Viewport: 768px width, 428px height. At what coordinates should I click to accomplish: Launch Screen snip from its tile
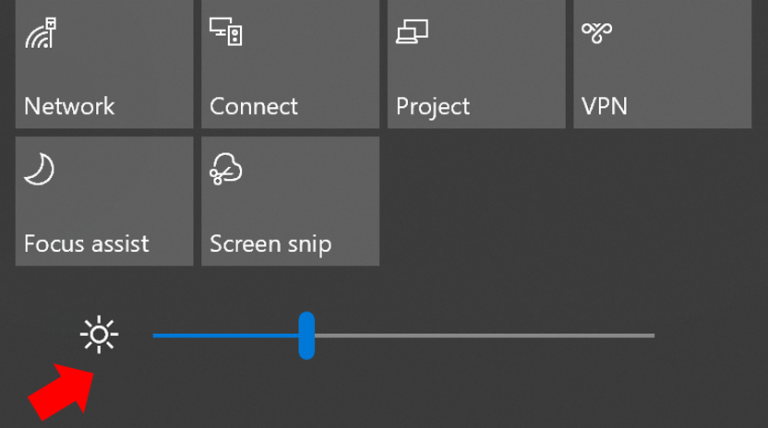(290, 201)
